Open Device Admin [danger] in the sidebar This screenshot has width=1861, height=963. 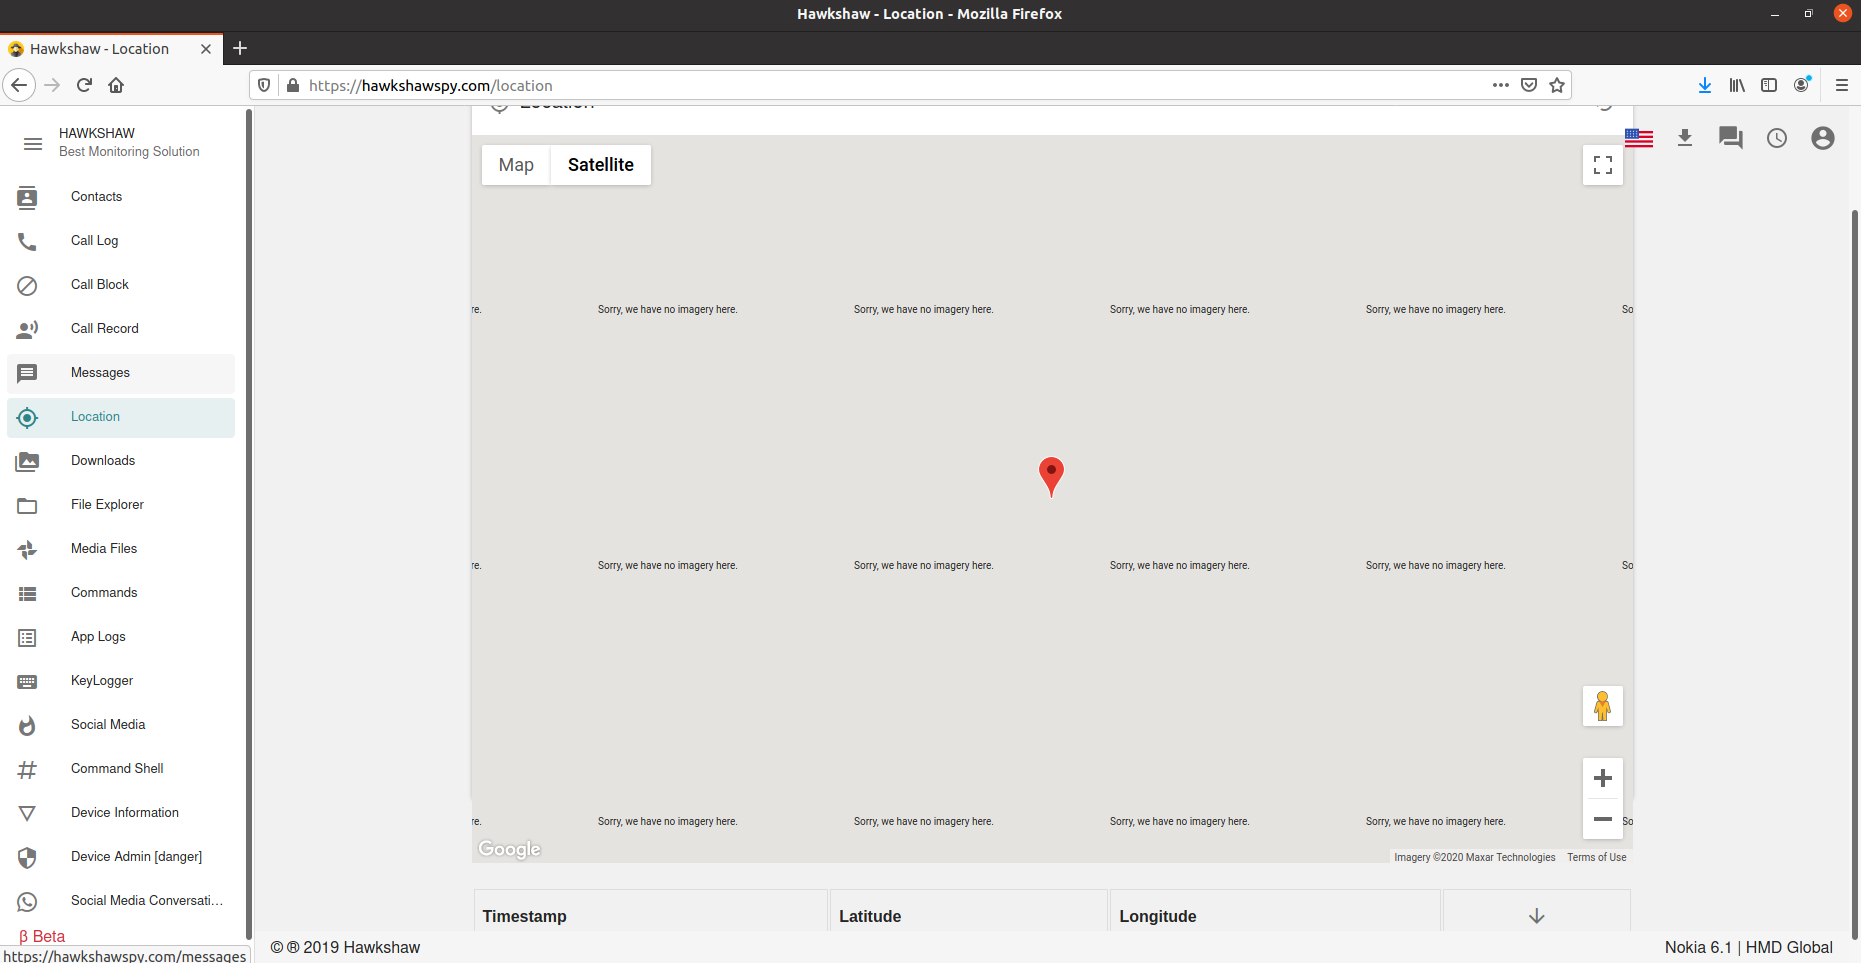pyautogui.click(x=121, y=857)
